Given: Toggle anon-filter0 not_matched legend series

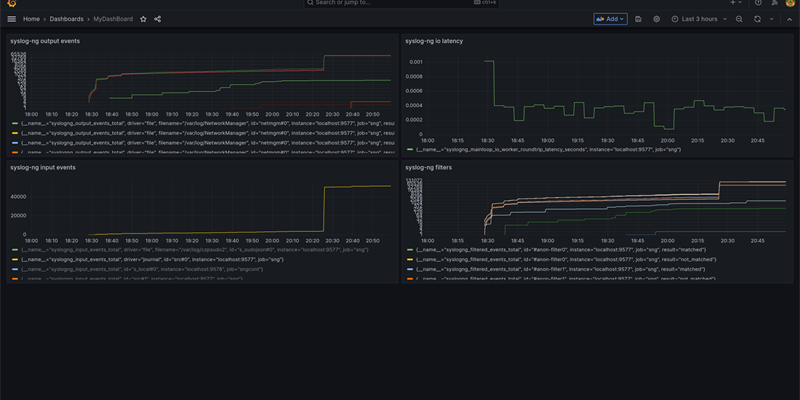Looking at the screenshot, I should click(x=566, y=260).
